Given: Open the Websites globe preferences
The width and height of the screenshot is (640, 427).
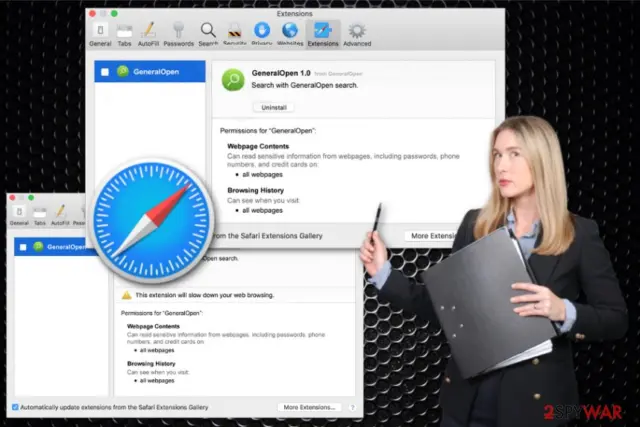Looking at the screenshot, I should coord(290,35).
